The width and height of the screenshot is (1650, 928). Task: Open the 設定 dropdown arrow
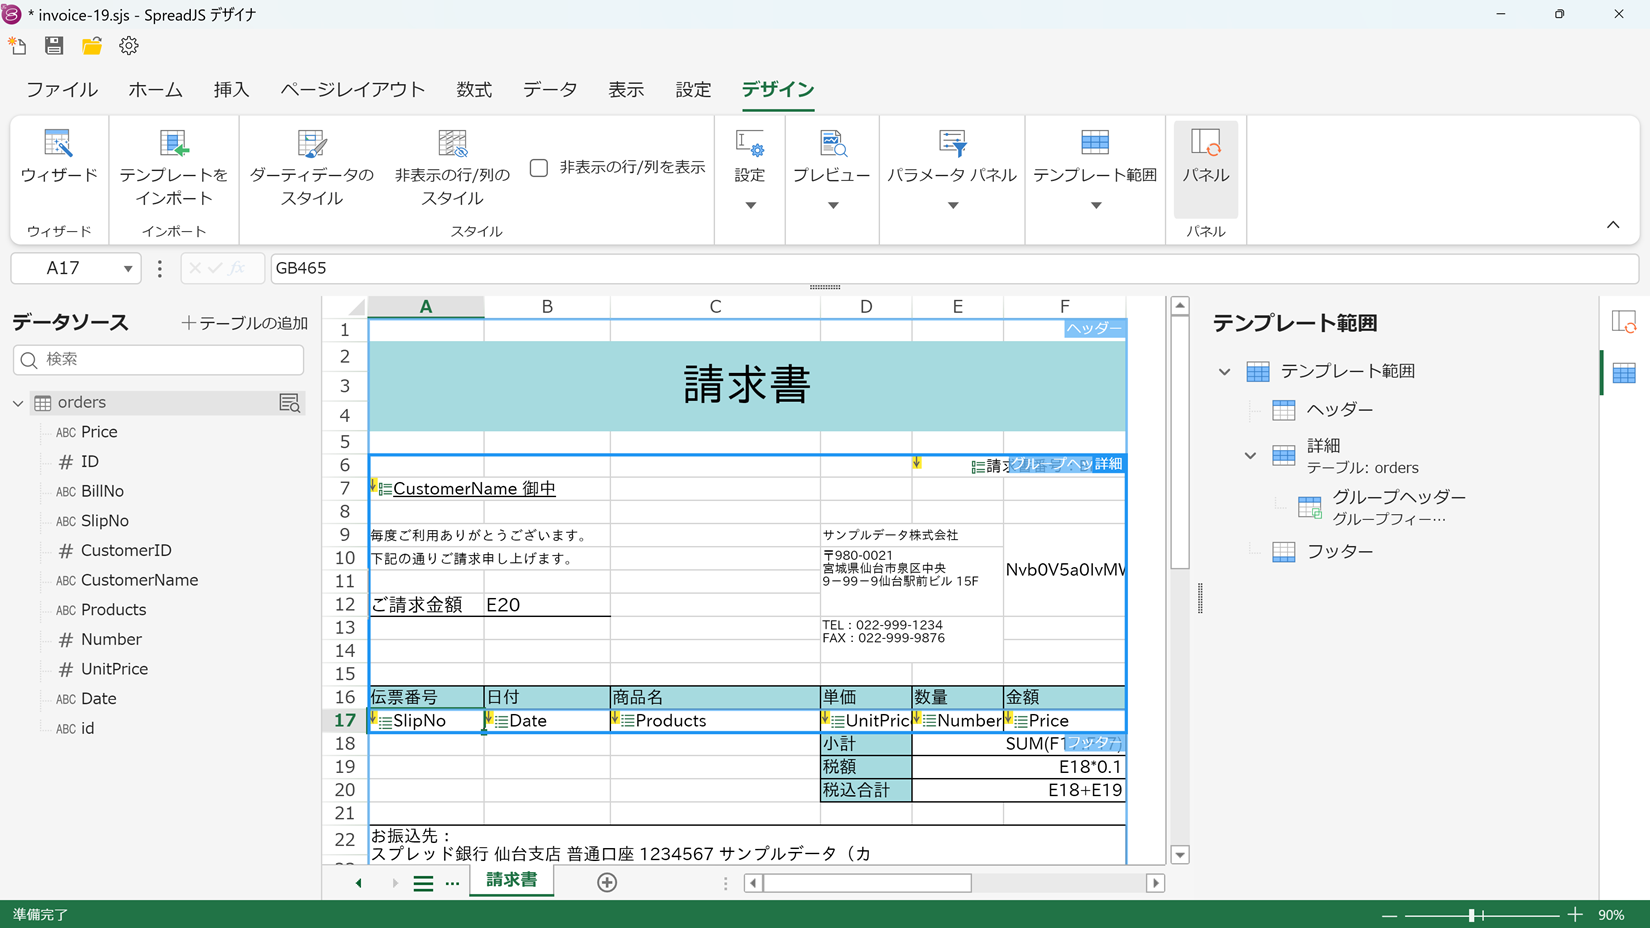[750, 205]
